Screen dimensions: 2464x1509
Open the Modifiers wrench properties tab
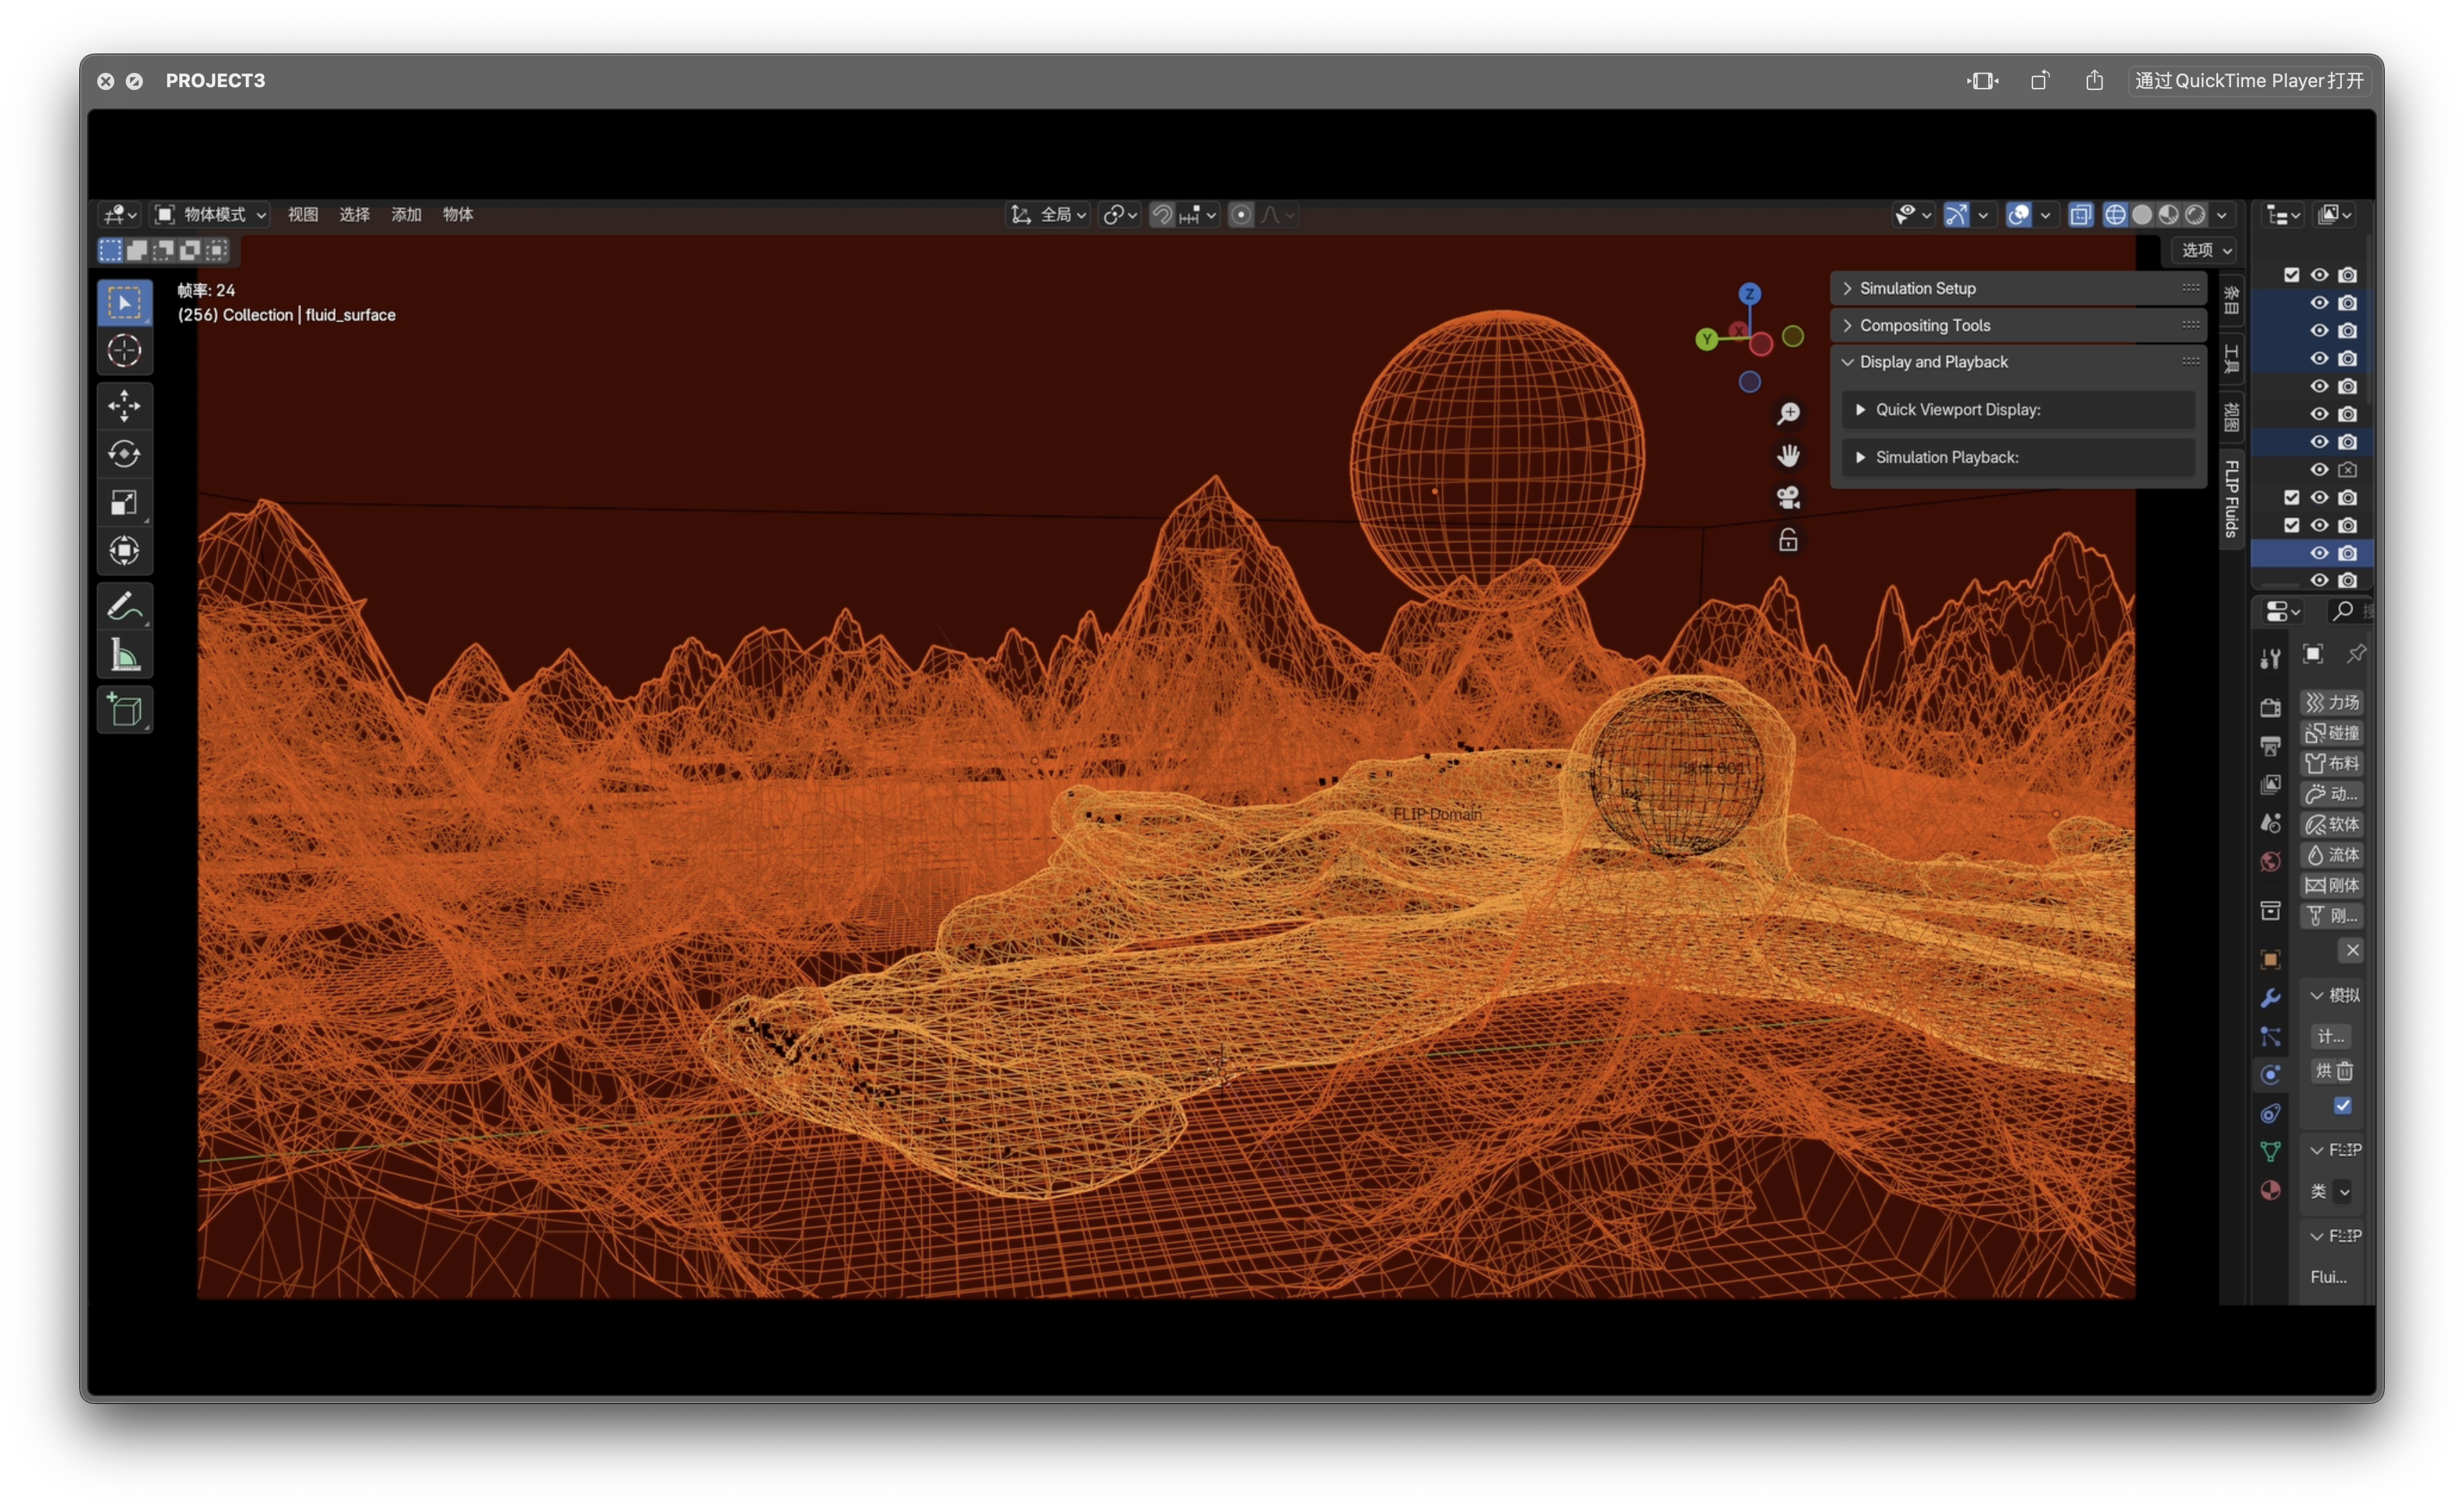[2270, 998]
